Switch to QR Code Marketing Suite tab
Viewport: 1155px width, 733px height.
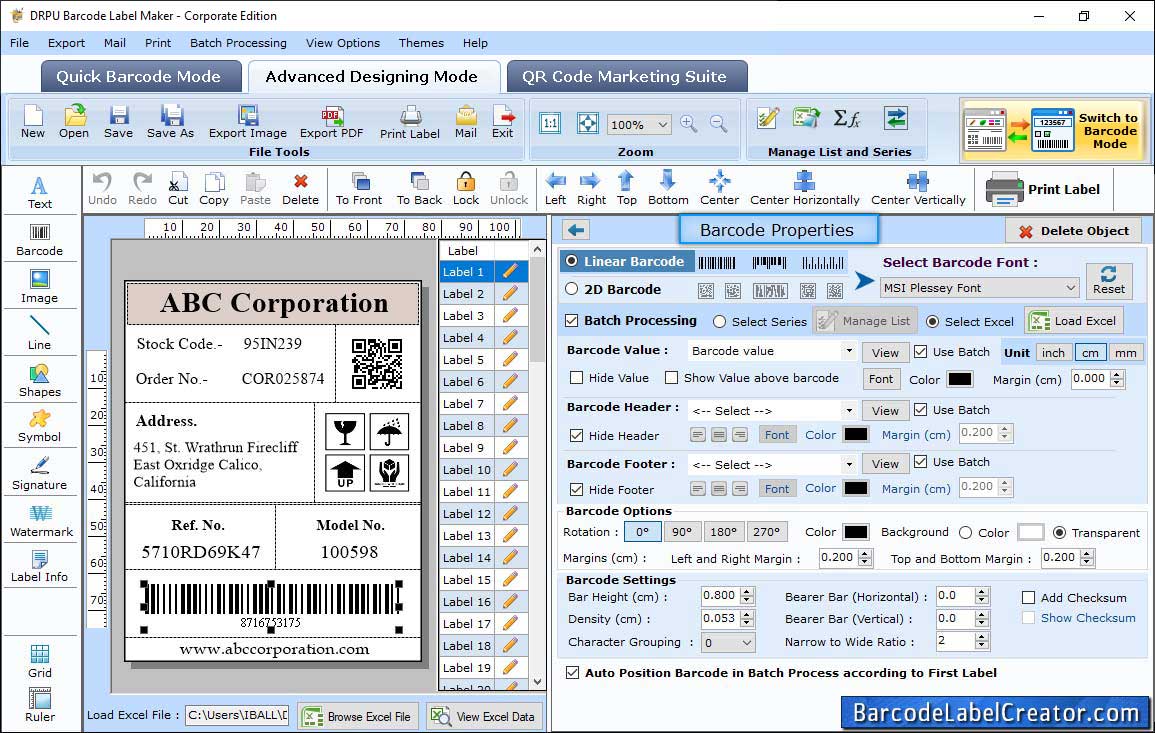[625, 77]
